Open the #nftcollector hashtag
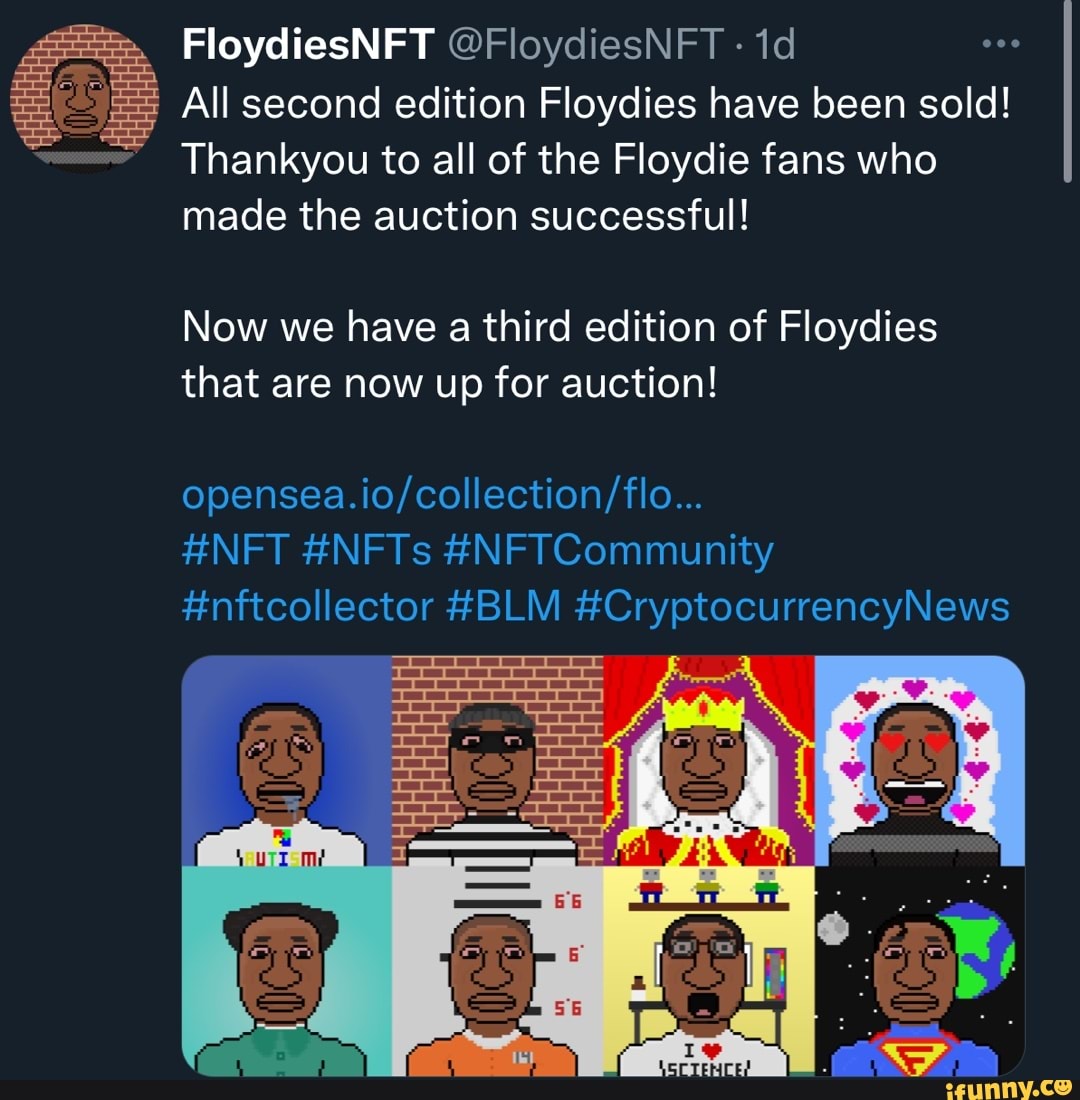 (x=307, y=607)
